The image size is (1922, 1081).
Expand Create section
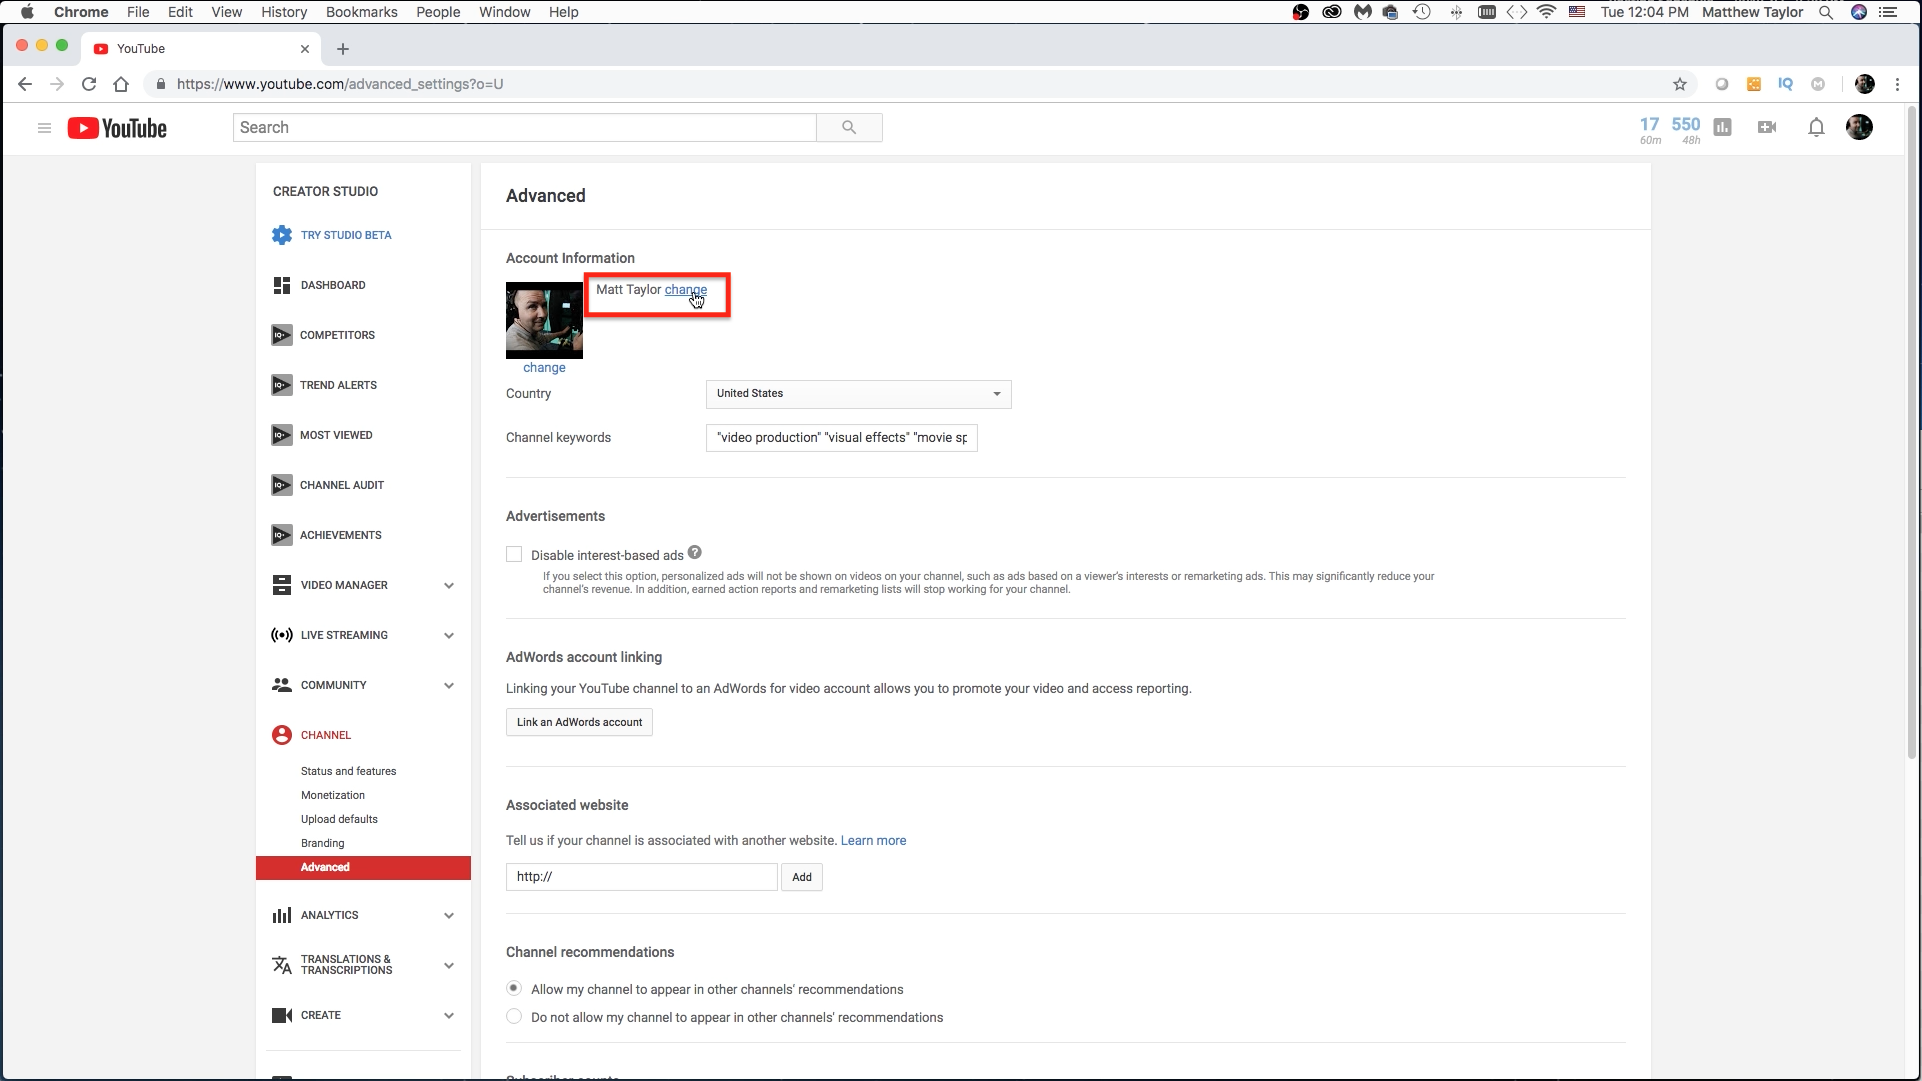coord(447,1015)
